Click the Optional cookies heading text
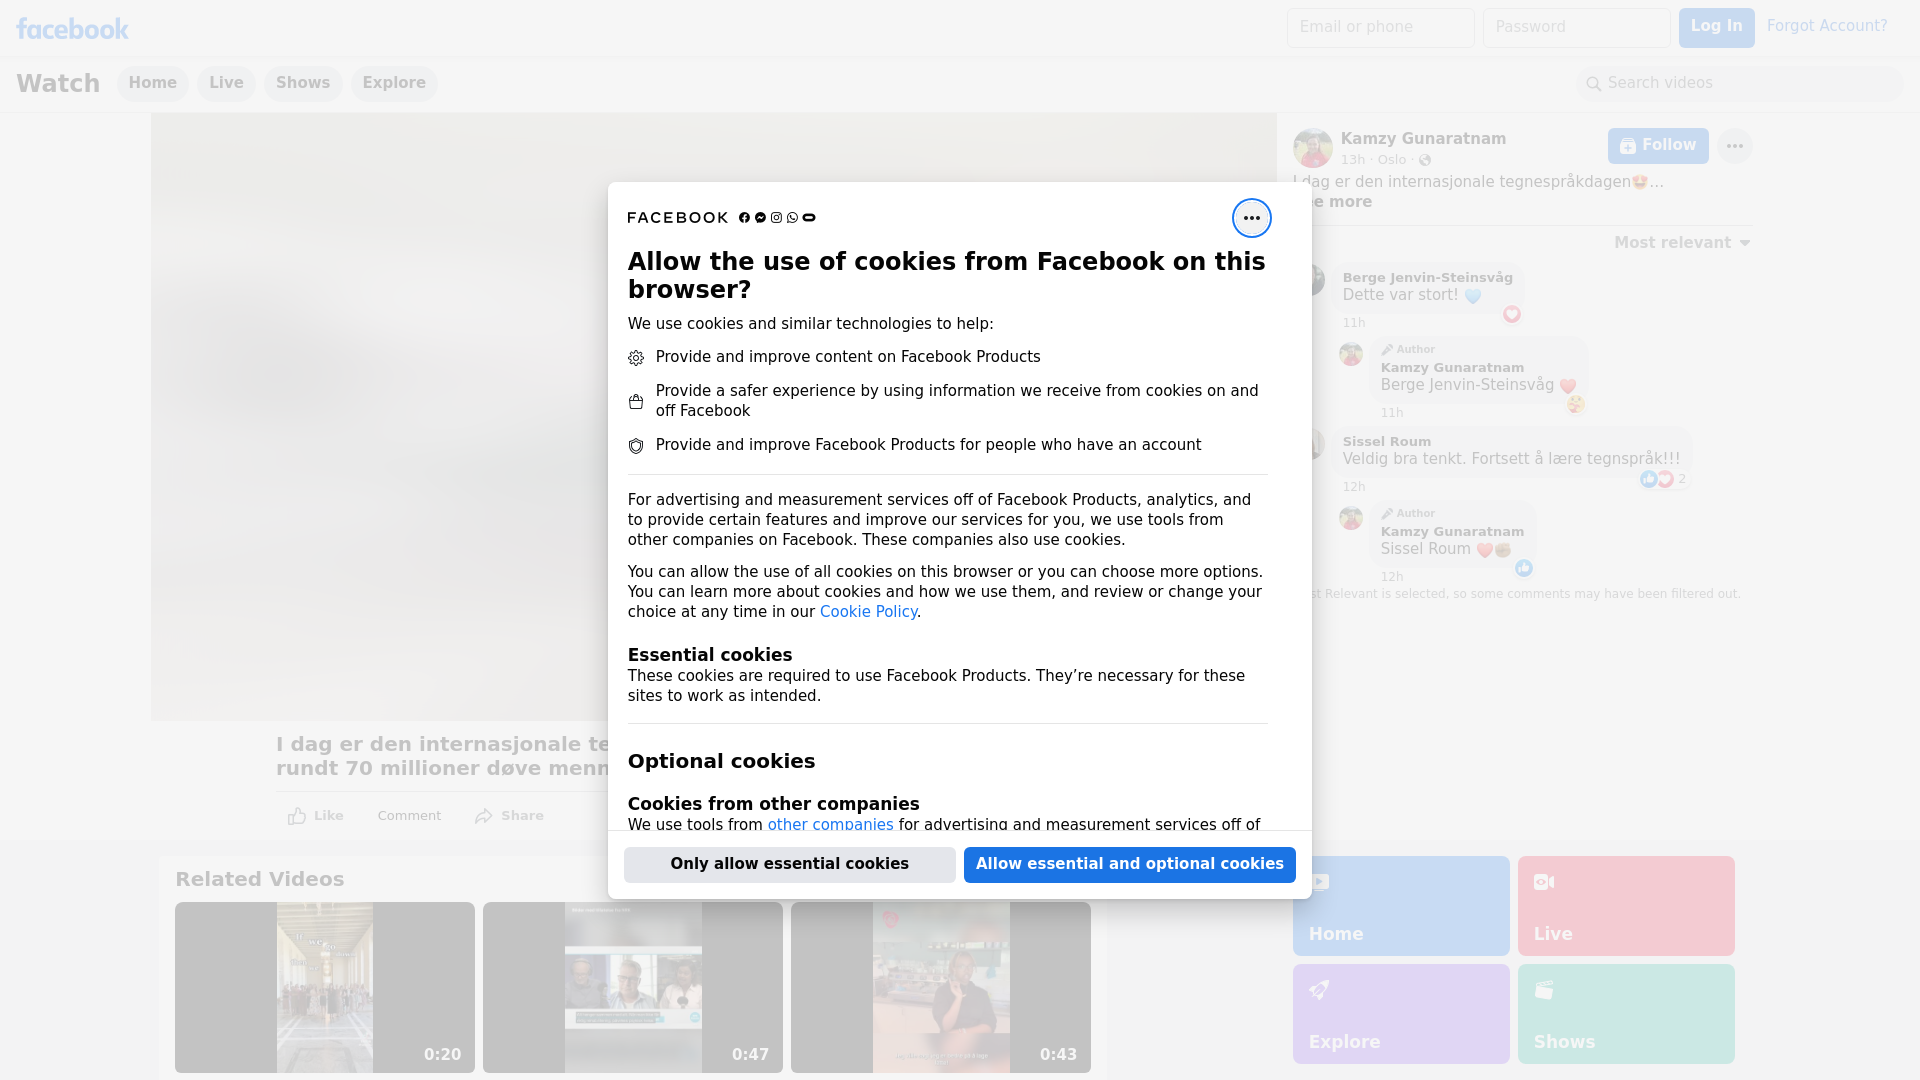The height and width of the screenshot is (1080, 1920). coord(721,762)
